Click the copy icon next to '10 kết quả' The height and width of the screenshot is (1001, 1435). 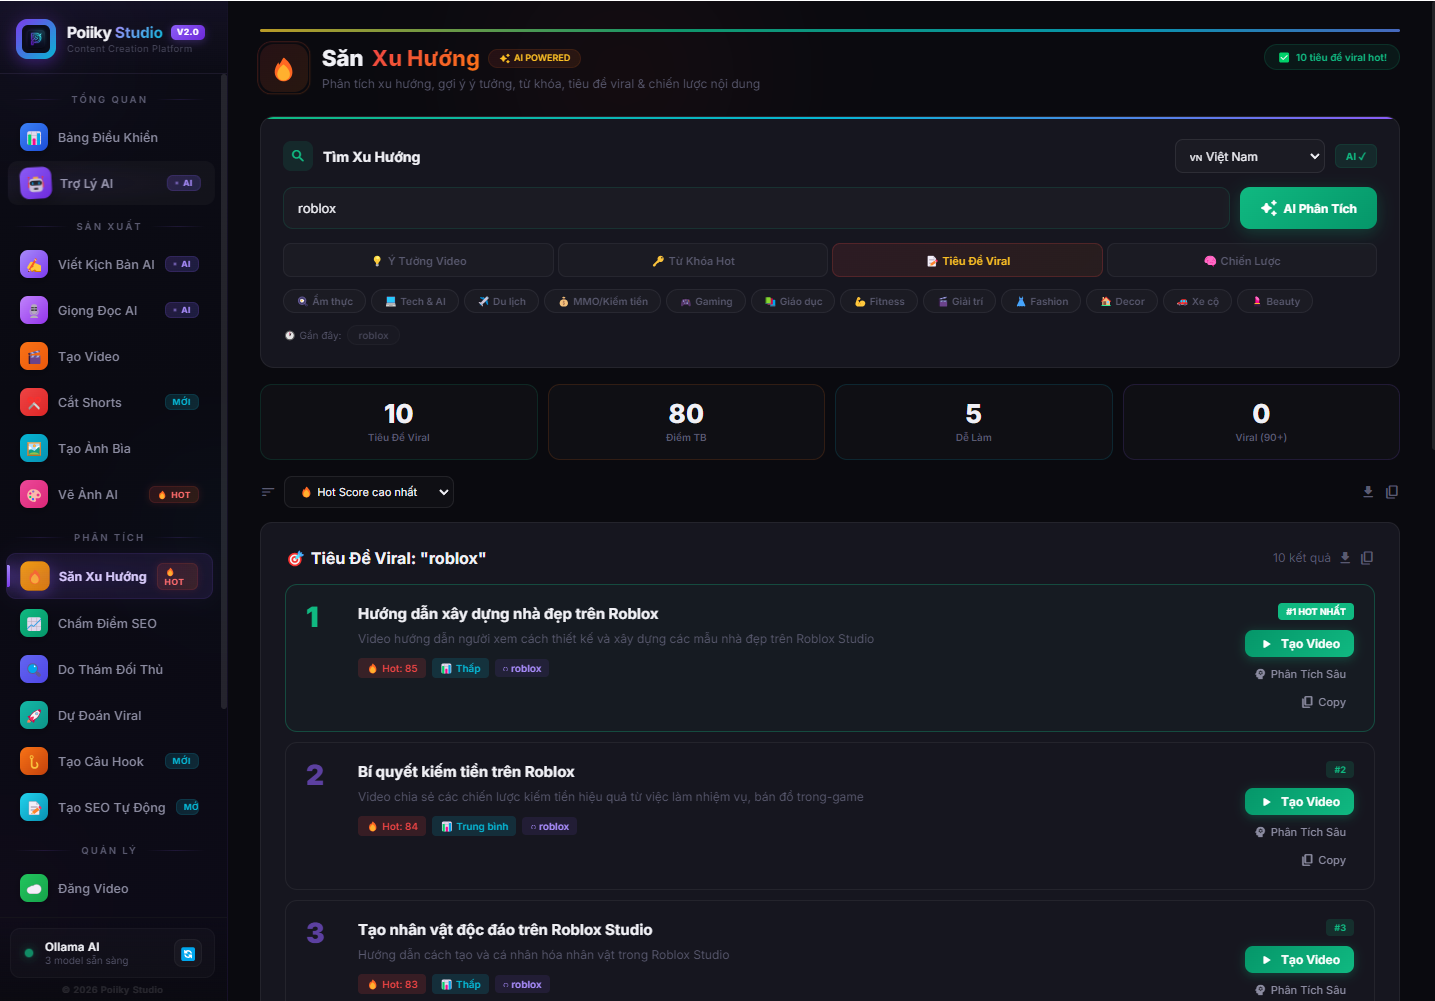pos(1367,558)
